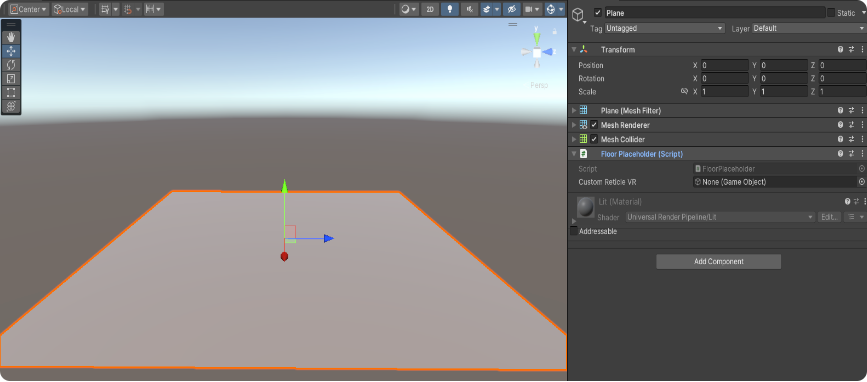Toggle scene effects icon
The image size is (867, 382).
pyautogui.click(x=487, y=9)
